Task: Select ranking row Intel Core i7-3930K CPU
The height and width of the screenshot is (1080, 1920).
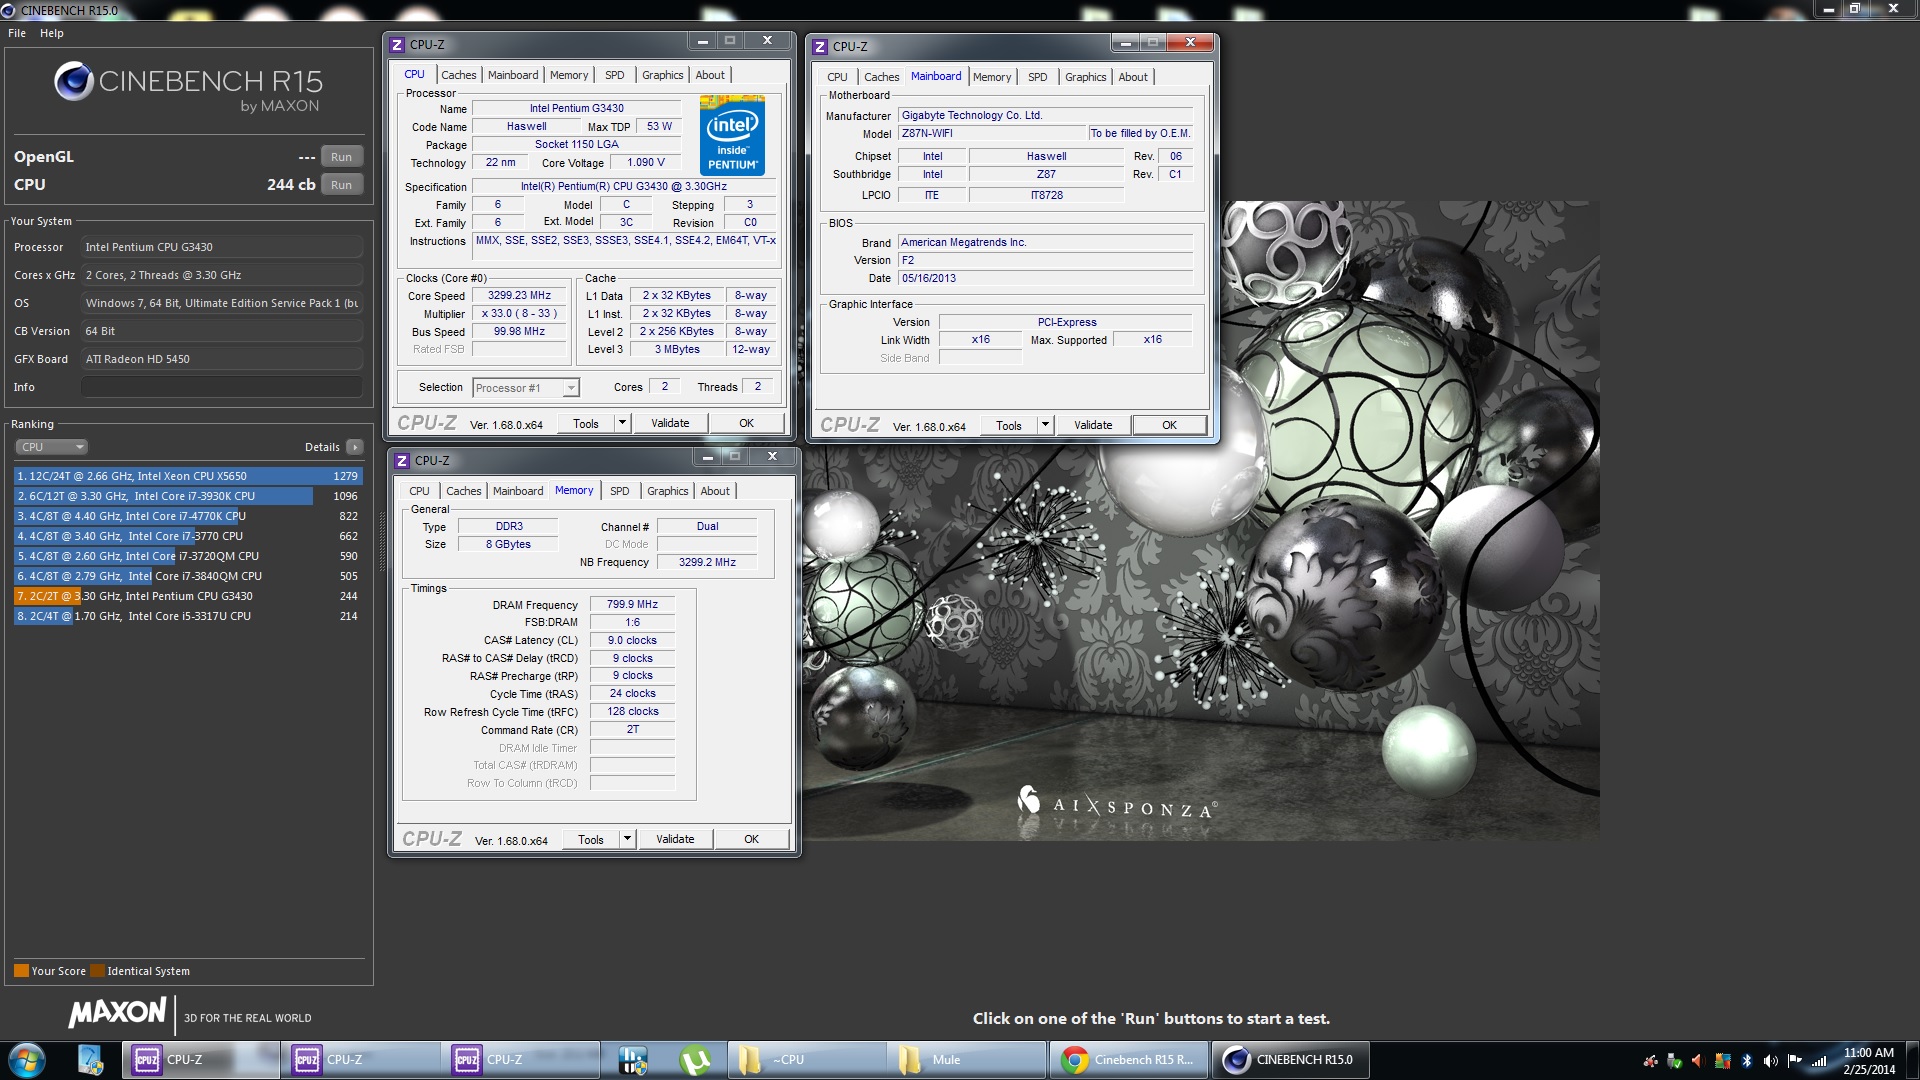Action: point(188,496)
